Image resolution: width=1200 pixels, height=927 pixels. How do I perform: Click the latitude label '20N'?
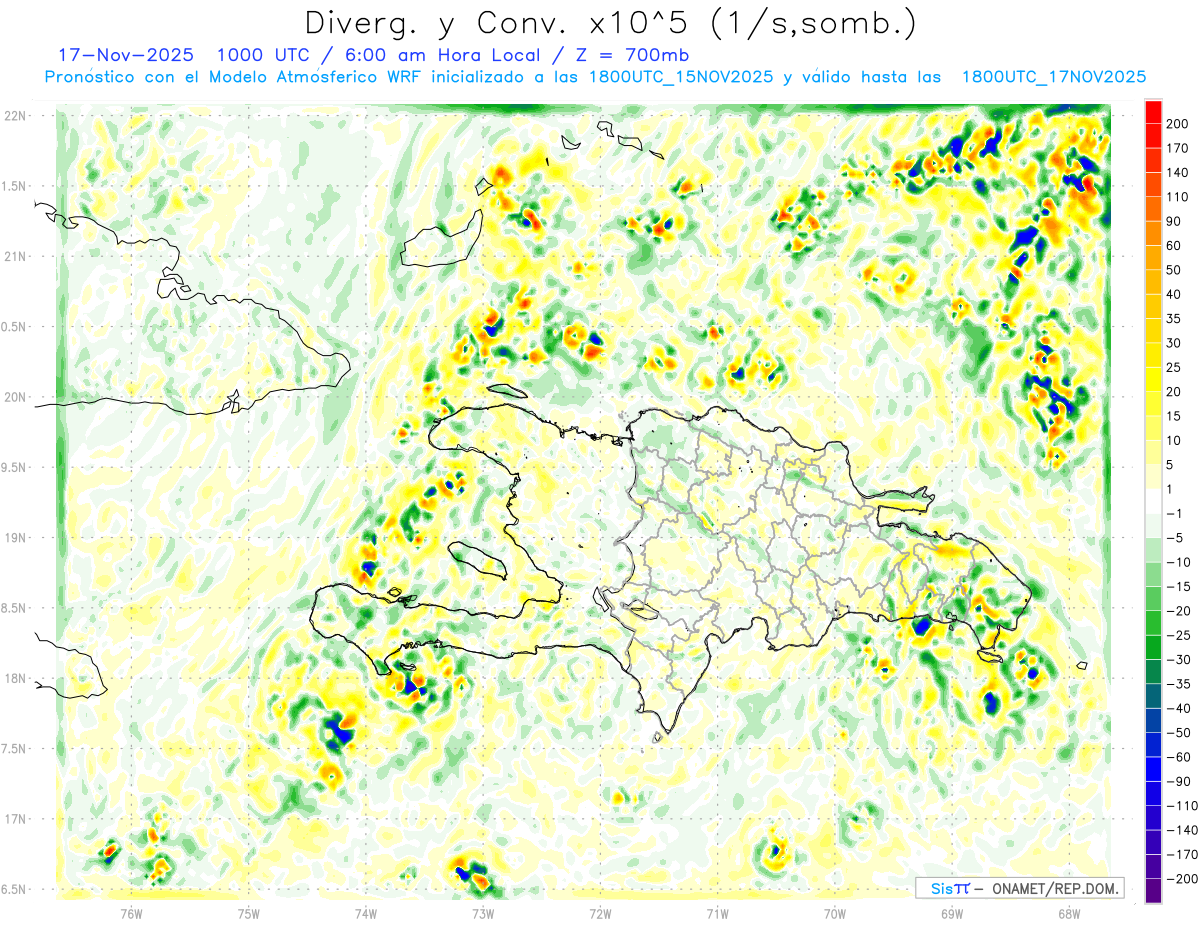(15, 397)
